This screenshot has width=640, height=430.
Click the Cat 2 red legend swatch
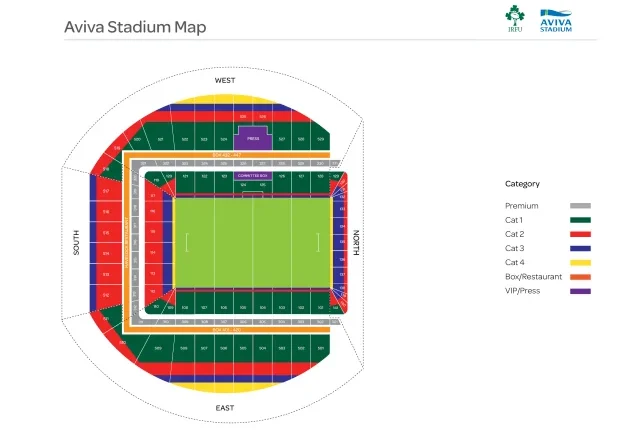579,233
